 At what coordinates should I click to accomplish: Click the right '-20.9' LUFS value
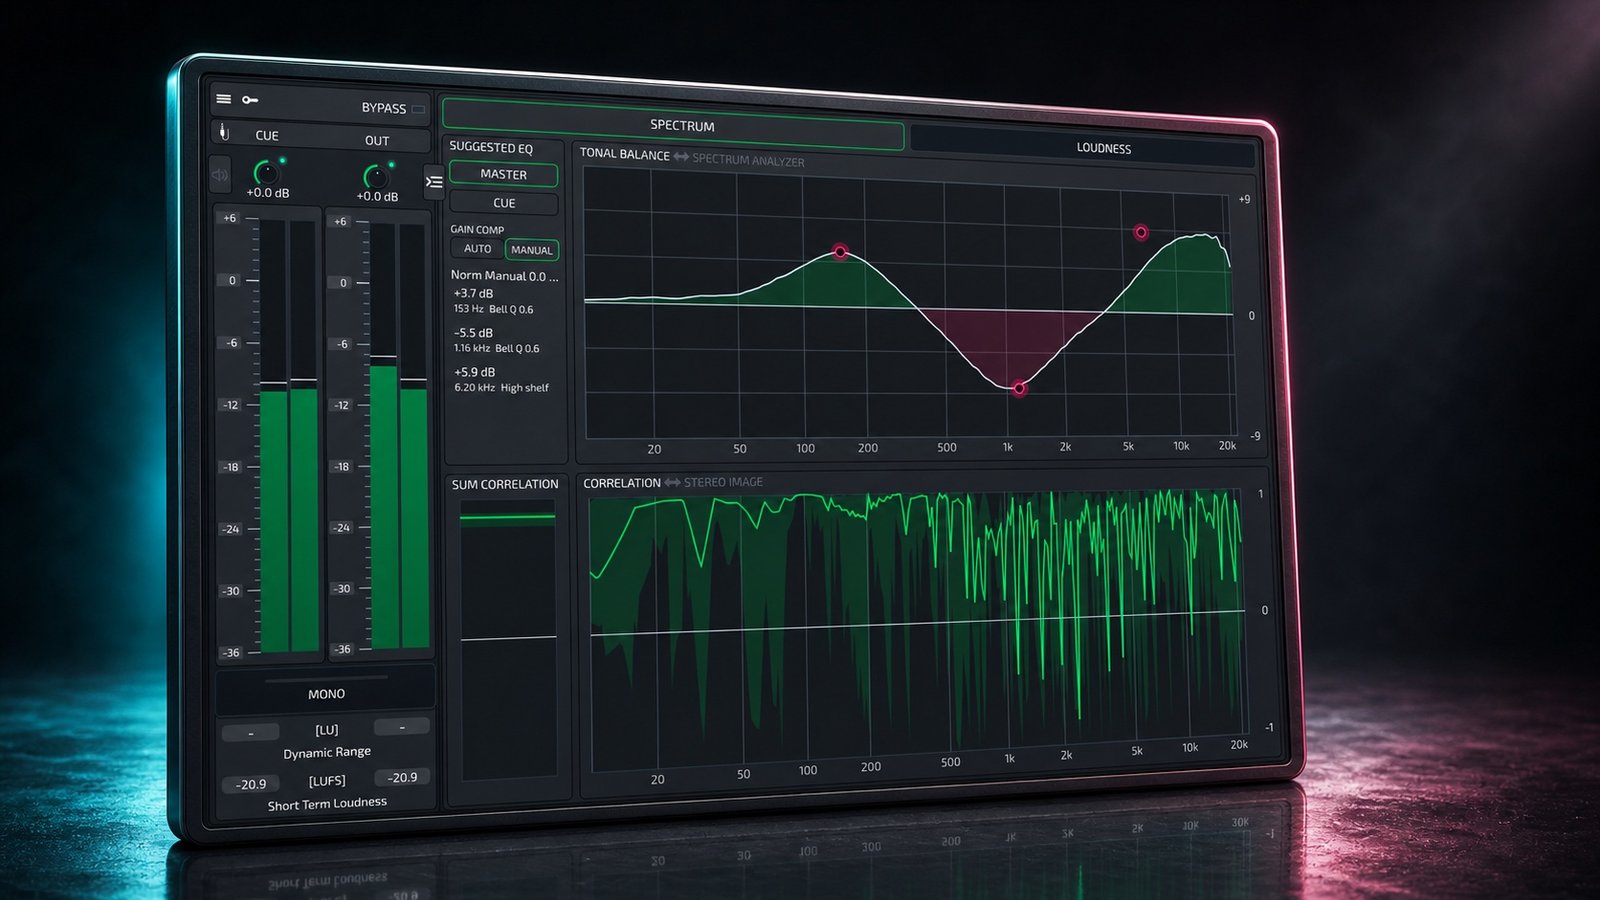402,777
